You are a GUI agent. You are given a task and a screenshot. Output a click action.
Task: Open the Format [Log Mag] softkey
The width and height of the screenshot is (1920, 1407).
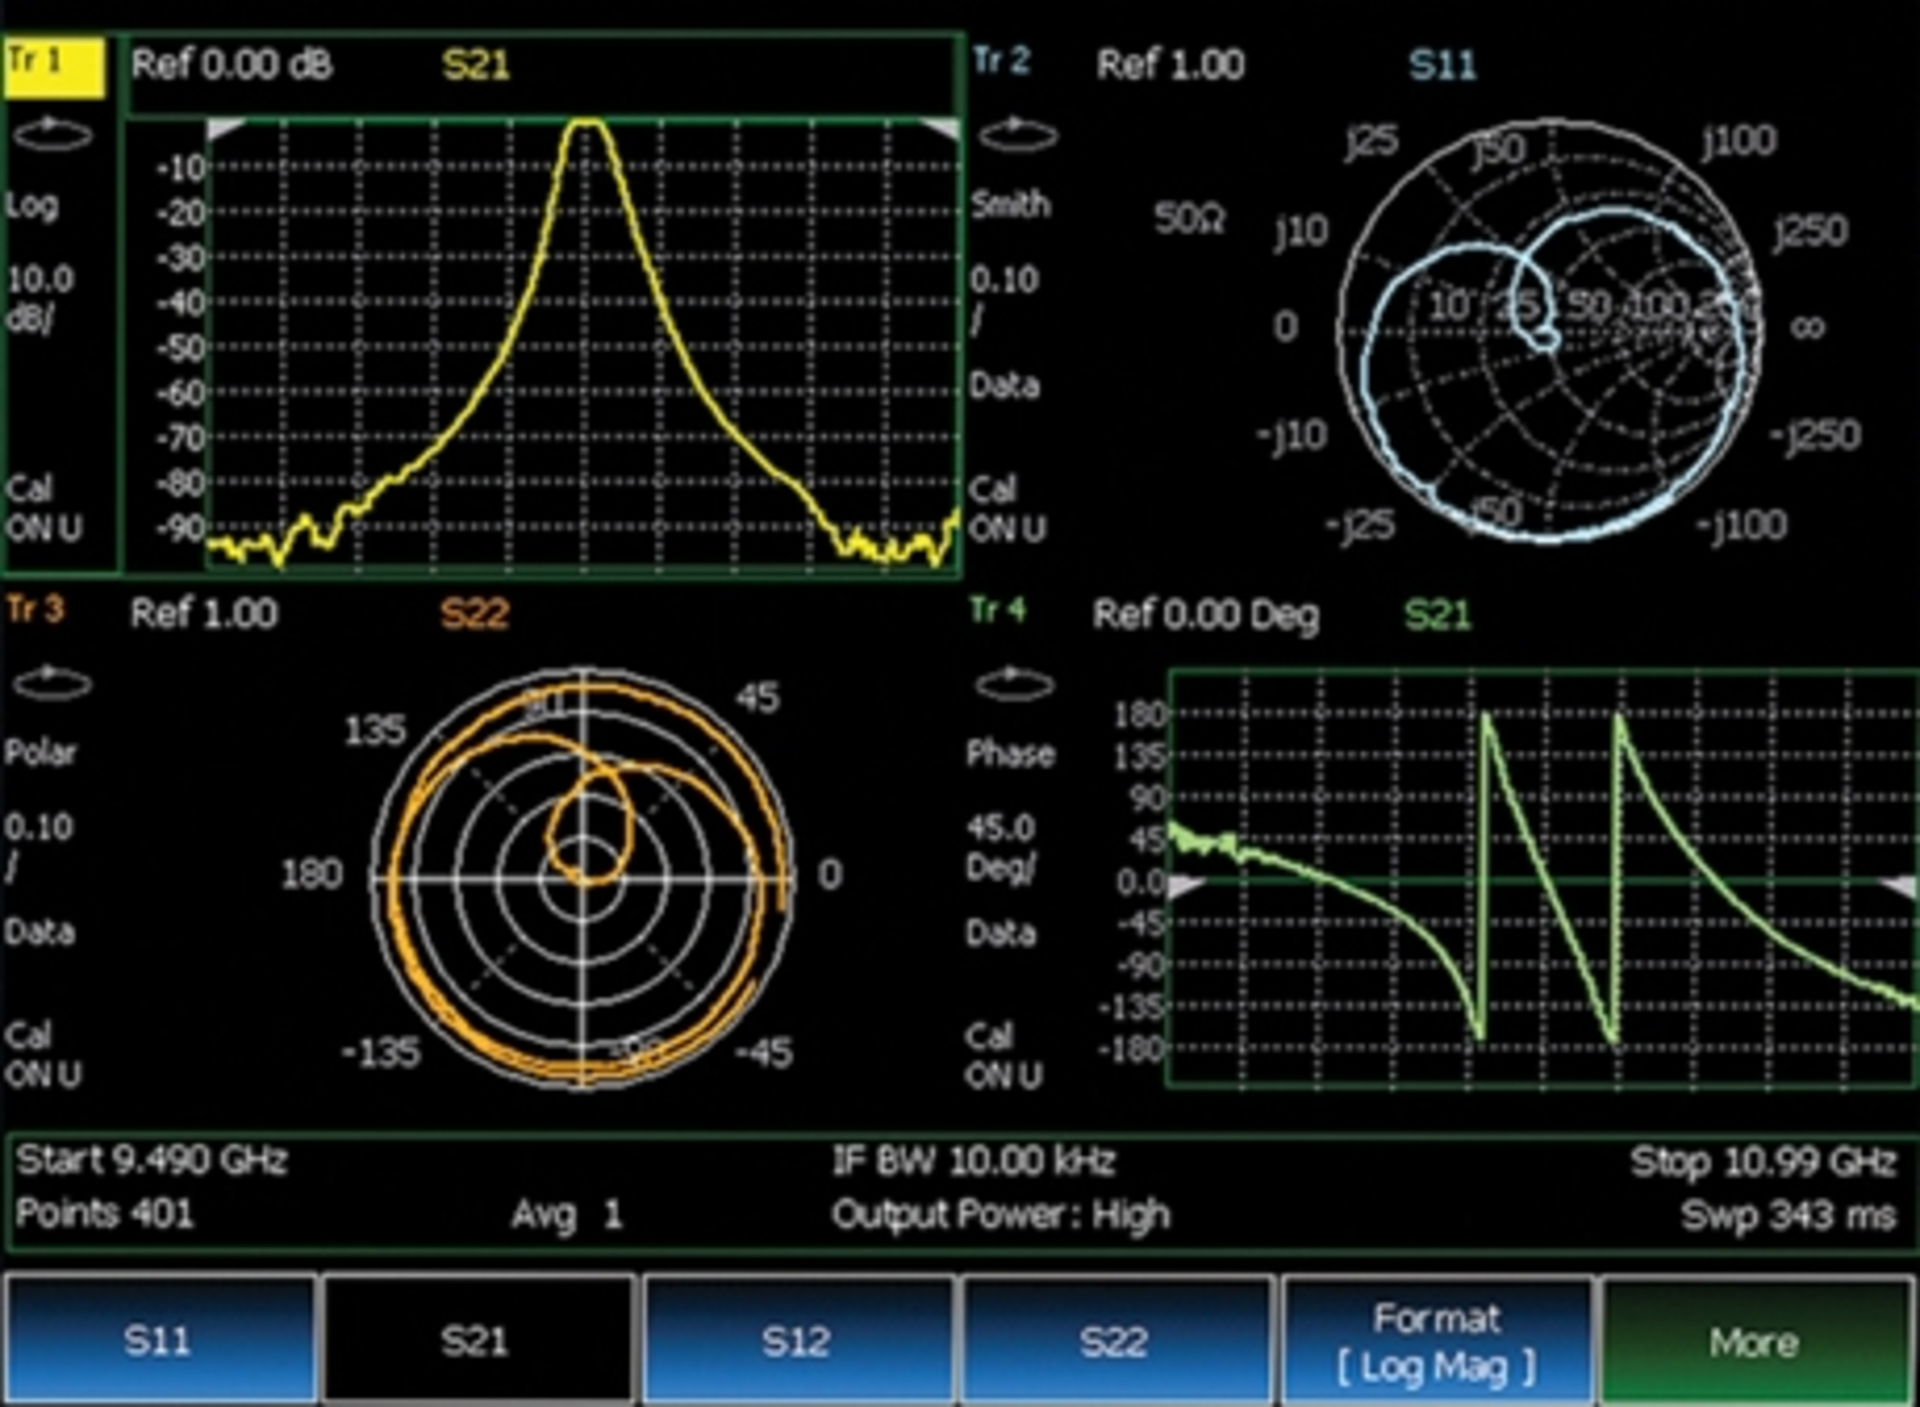[1436, 1341]
